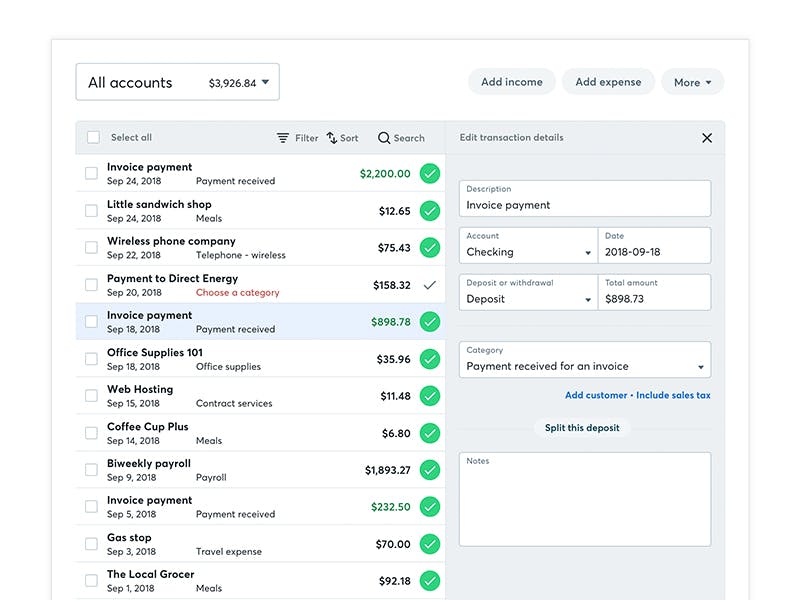Check the Wireless phone company row checkbox

92,248
